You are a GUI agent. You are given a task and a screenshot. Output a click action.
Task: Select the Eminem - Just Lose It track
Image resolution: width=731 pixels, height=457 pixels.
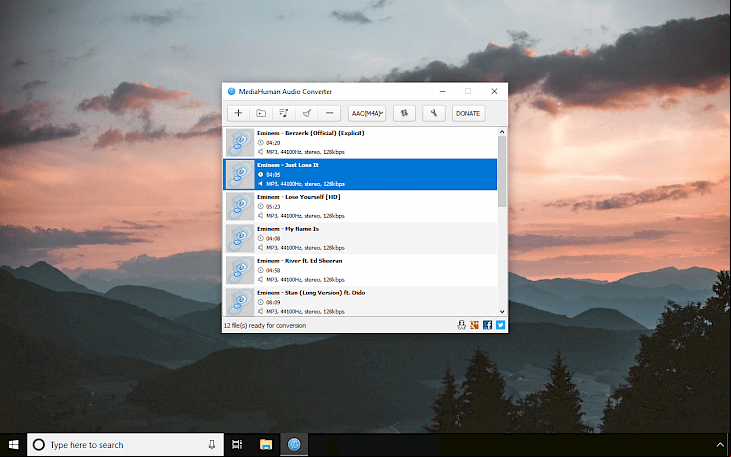tap(360, 174)
